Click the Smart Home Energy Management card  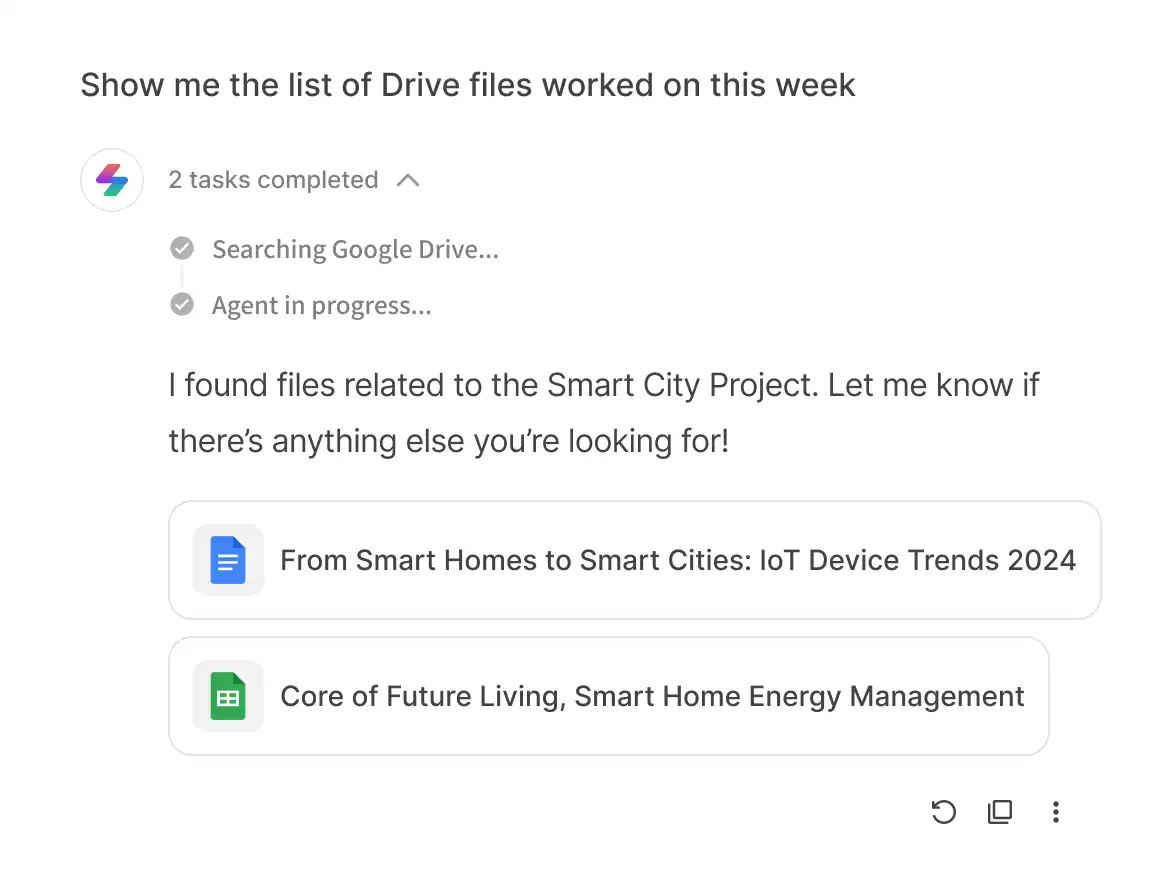[x=609, y=696]
